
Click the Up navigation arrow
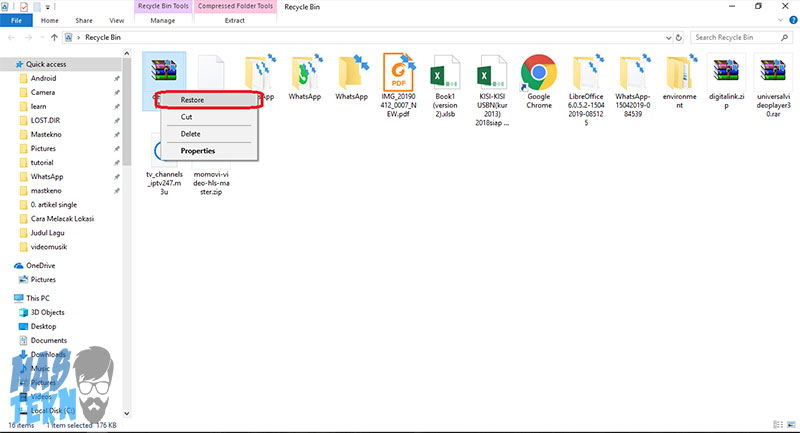pos(53,37)
